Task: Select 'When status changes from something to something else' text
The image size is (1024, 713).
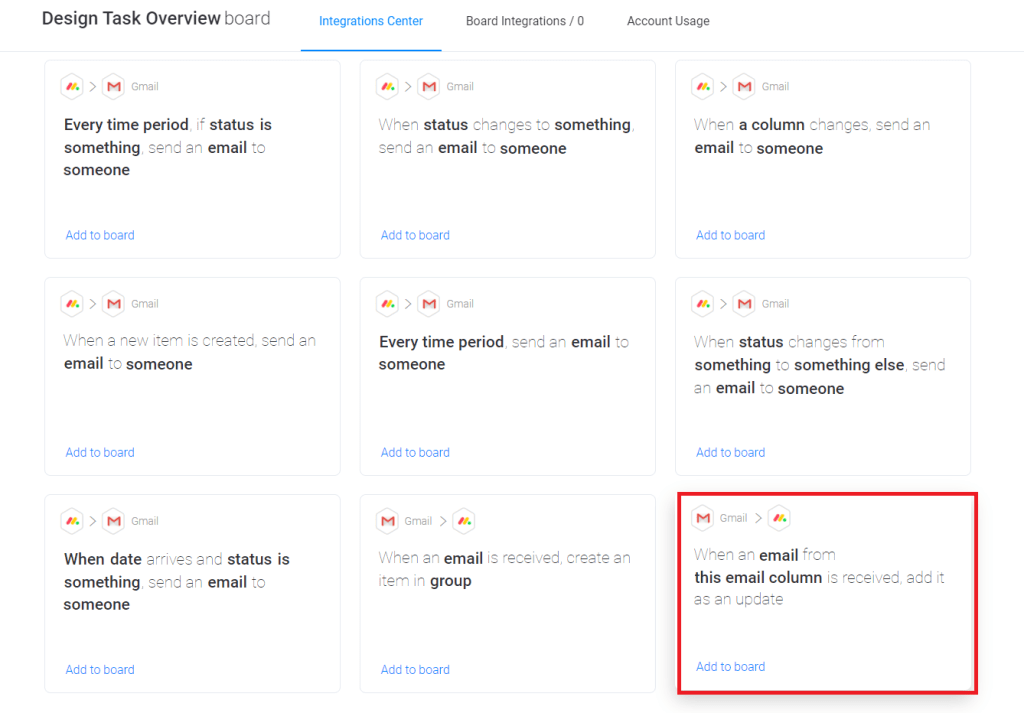Action: [x=819, y=365]
